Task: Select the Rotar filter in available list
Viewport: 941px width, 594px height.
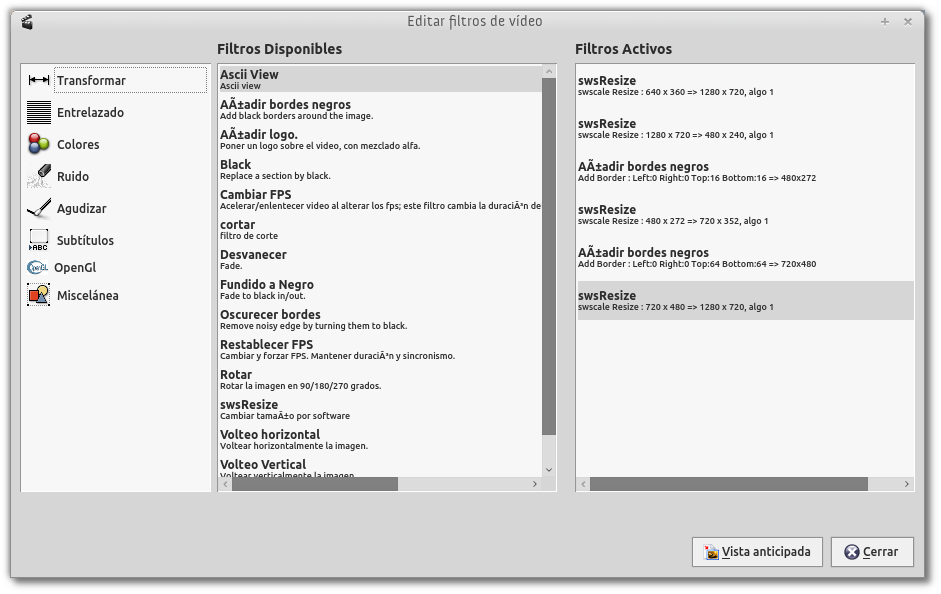Action: coord(380,380)
